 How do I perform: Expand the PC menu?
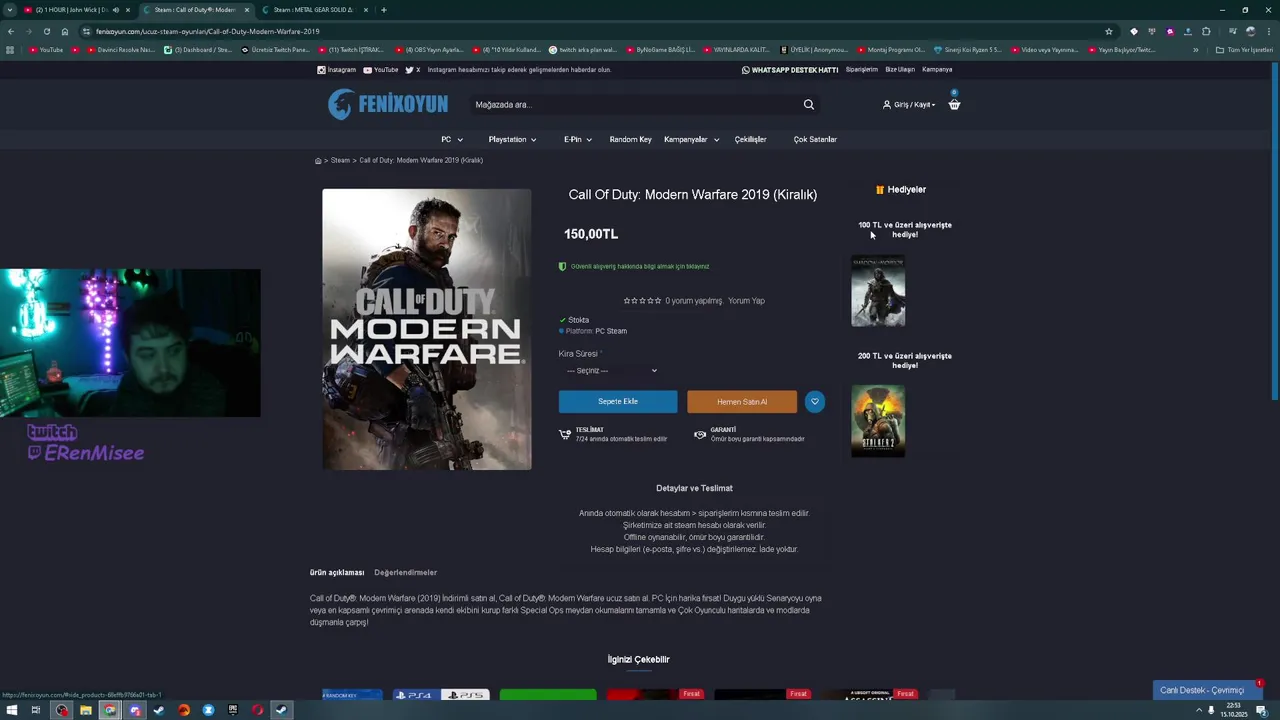coord(452,139)
